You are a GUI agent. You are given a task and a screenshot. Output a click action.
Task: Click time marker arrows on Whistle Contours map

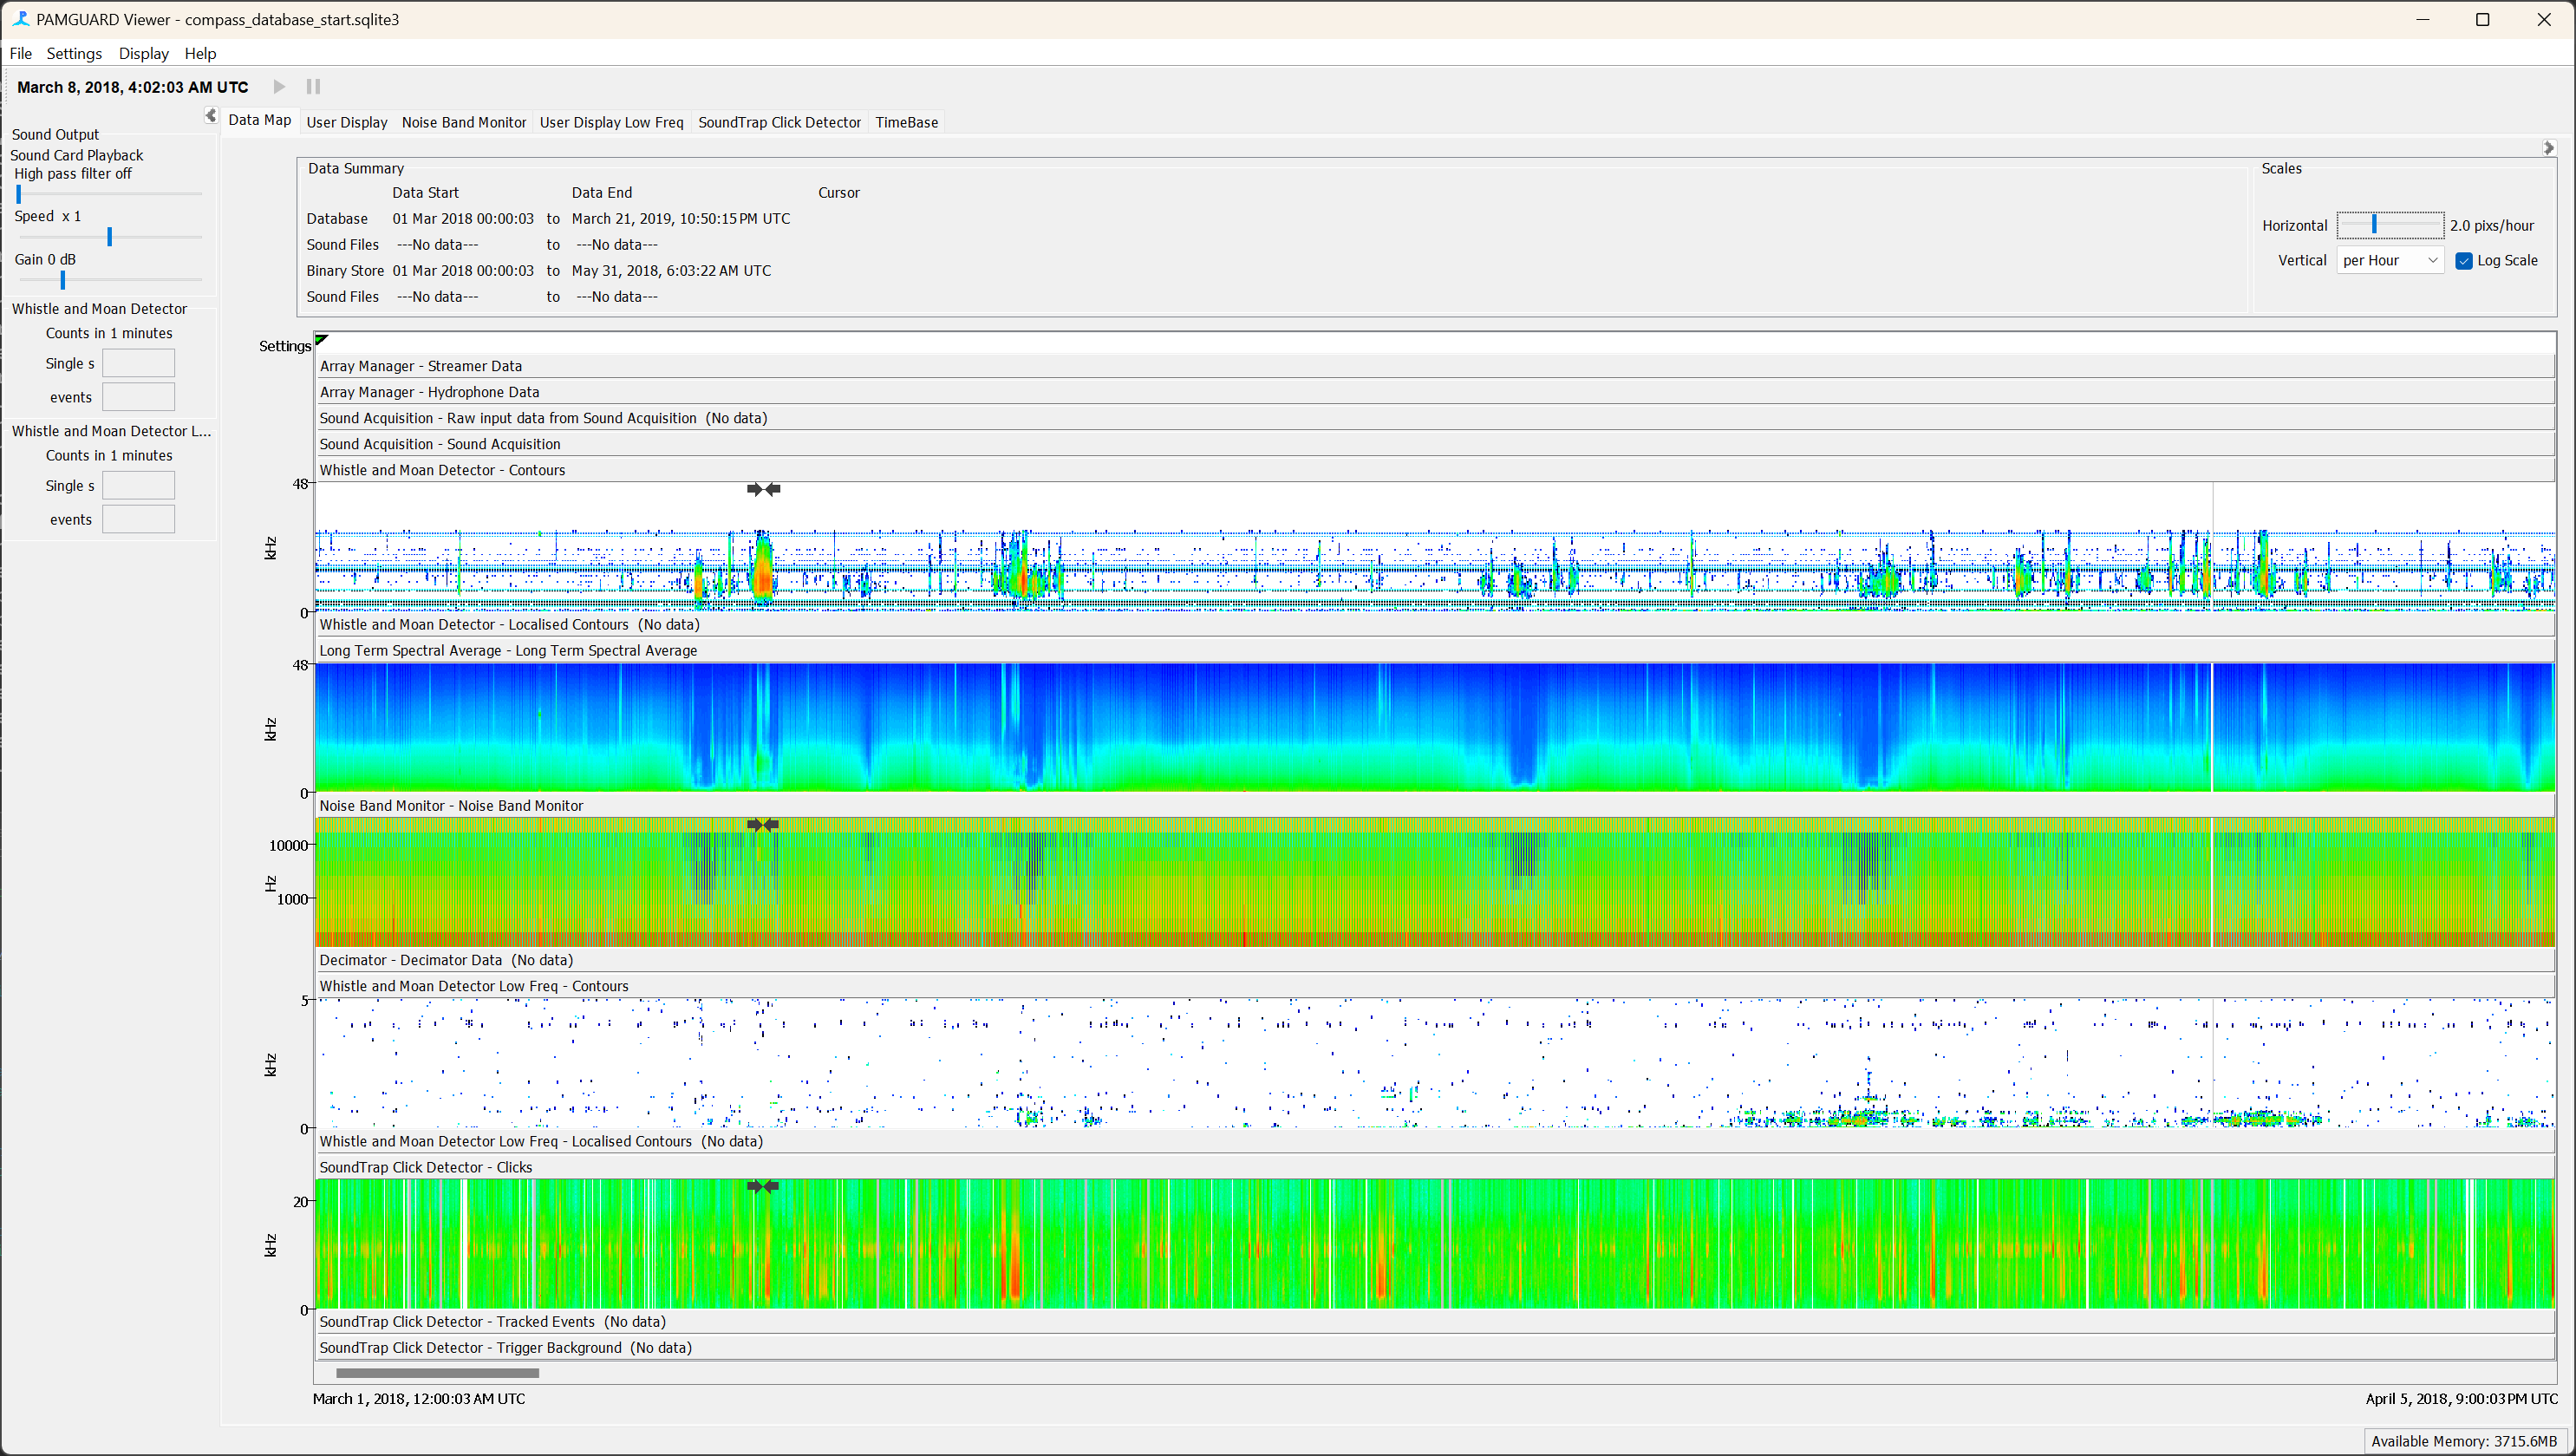click(x=763, y=489)
